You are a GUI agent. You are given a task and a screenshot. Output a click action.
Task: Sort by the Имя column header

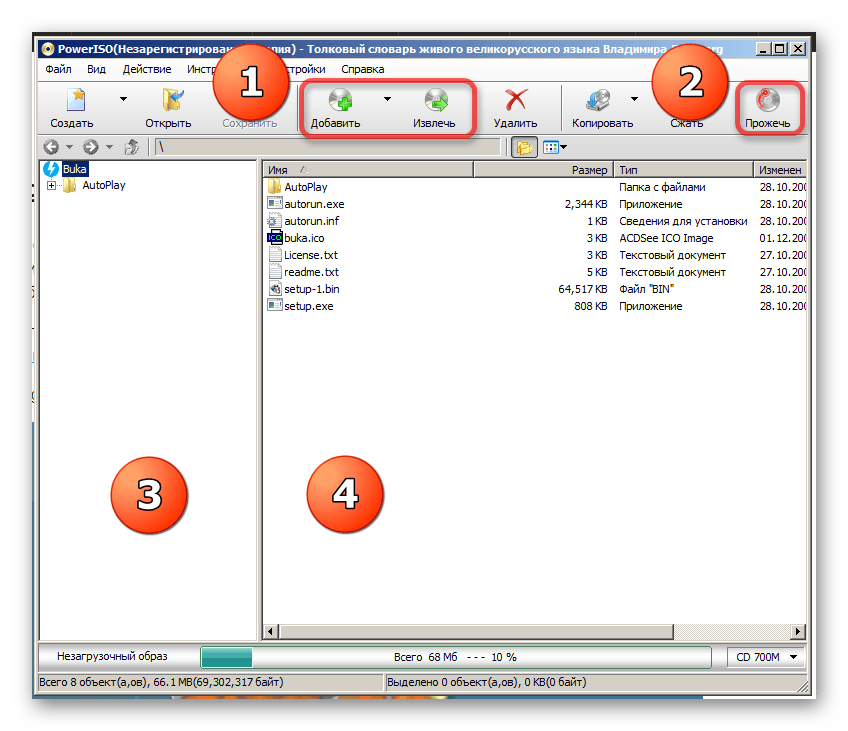pos(368,170)
